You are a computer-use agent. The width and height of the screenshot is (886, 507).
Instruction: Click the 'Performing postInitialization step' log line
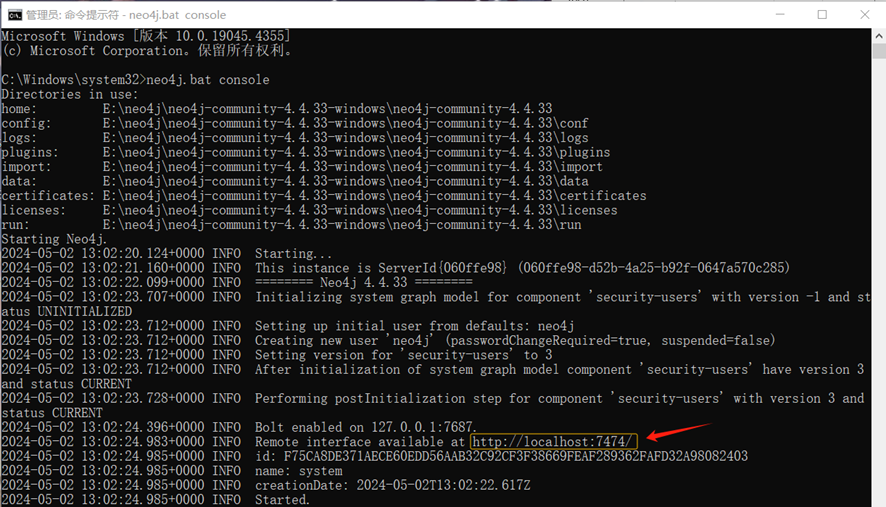(x=433, y=398)
